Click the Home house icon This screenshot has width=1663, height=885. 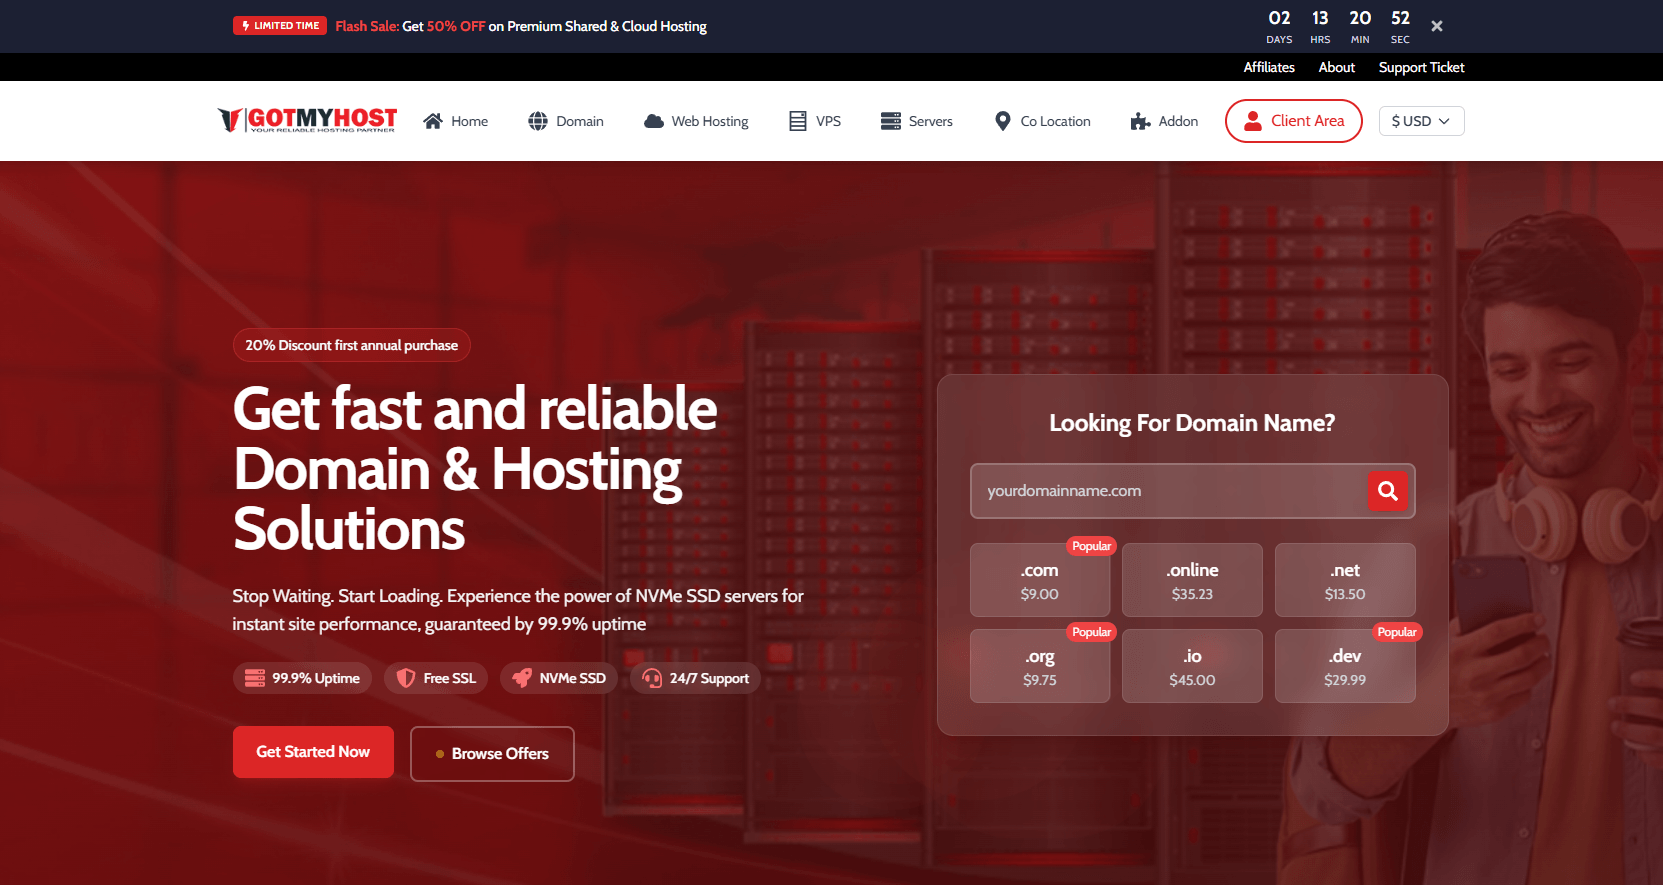pyautogui.click(x=433, y=121)
